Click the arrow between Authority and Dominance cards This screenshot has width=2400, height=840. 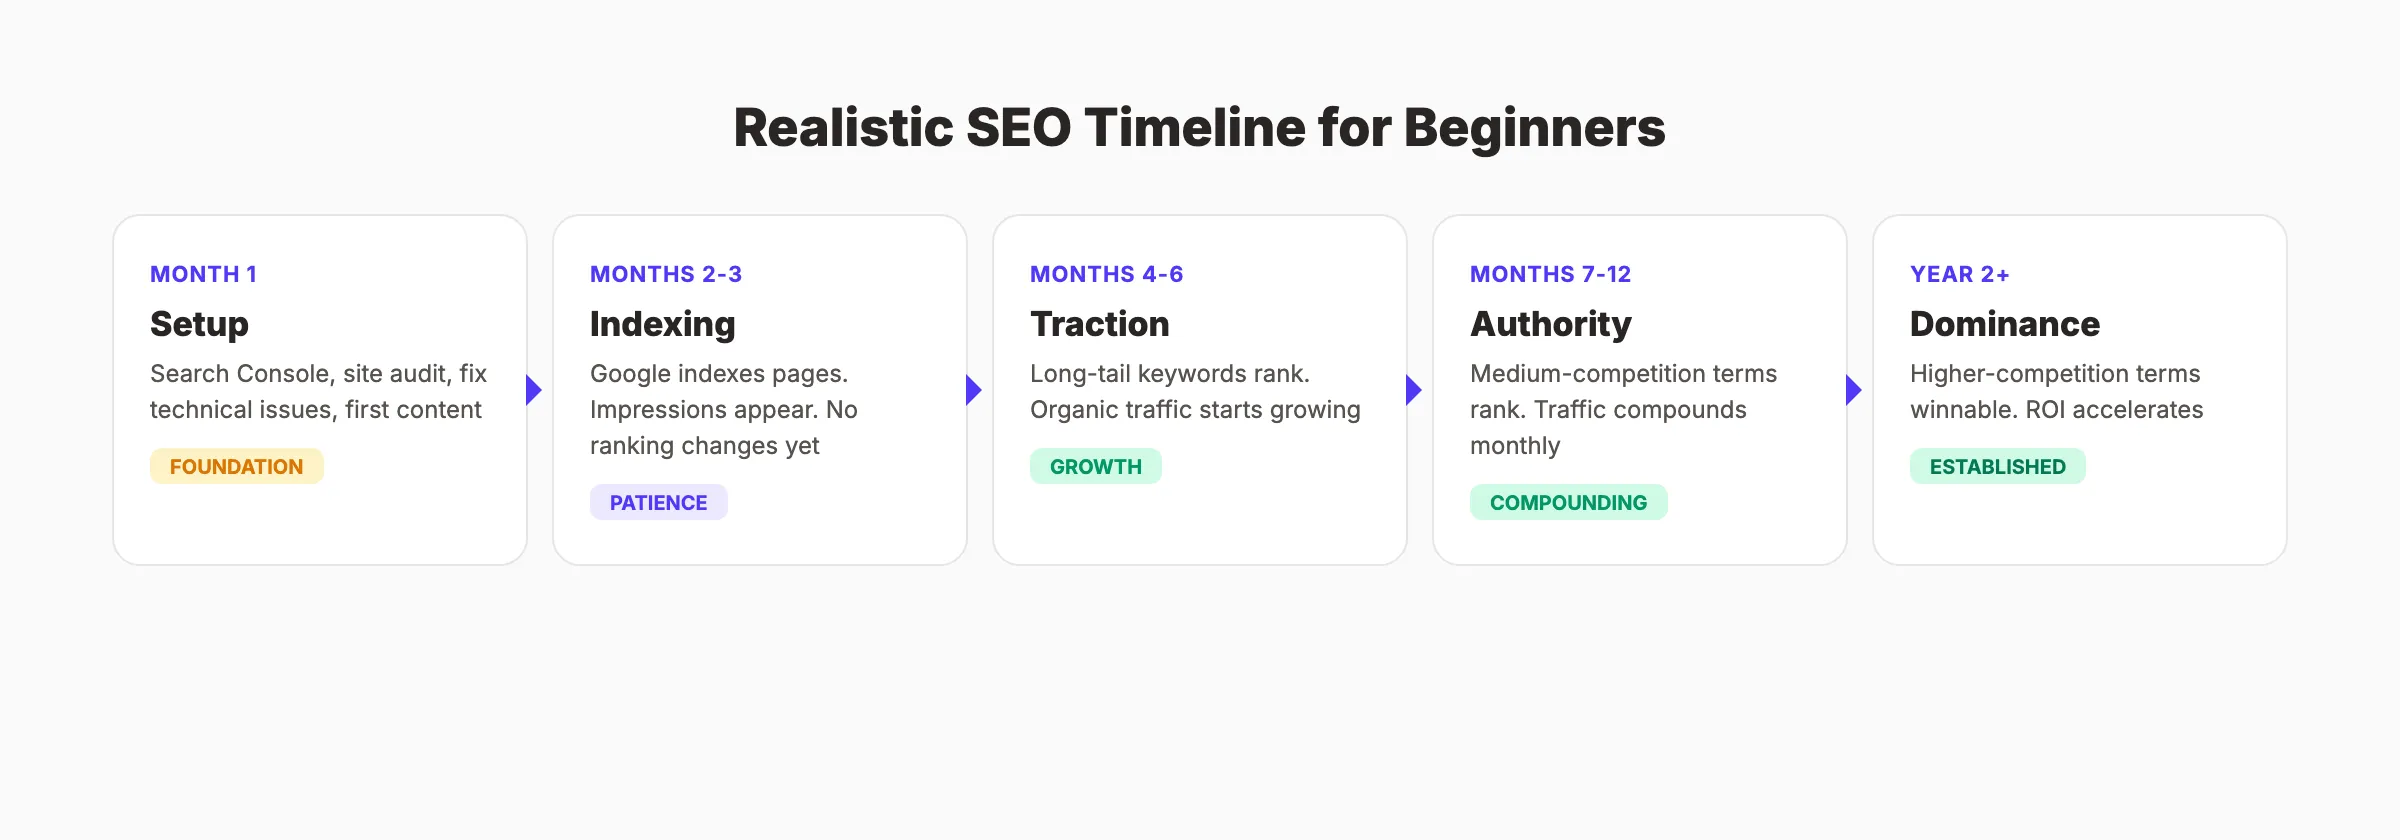(x=1853, y=390)
